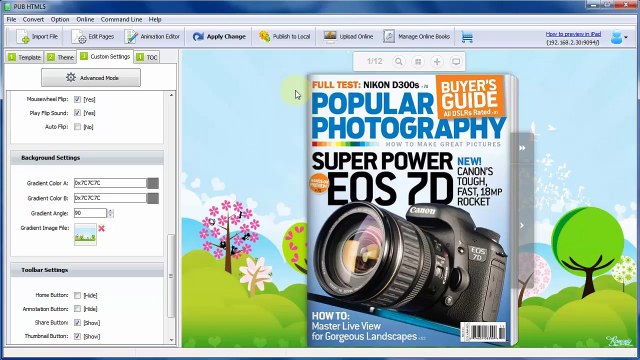Click Publish to Local

[x=284, y=37]
